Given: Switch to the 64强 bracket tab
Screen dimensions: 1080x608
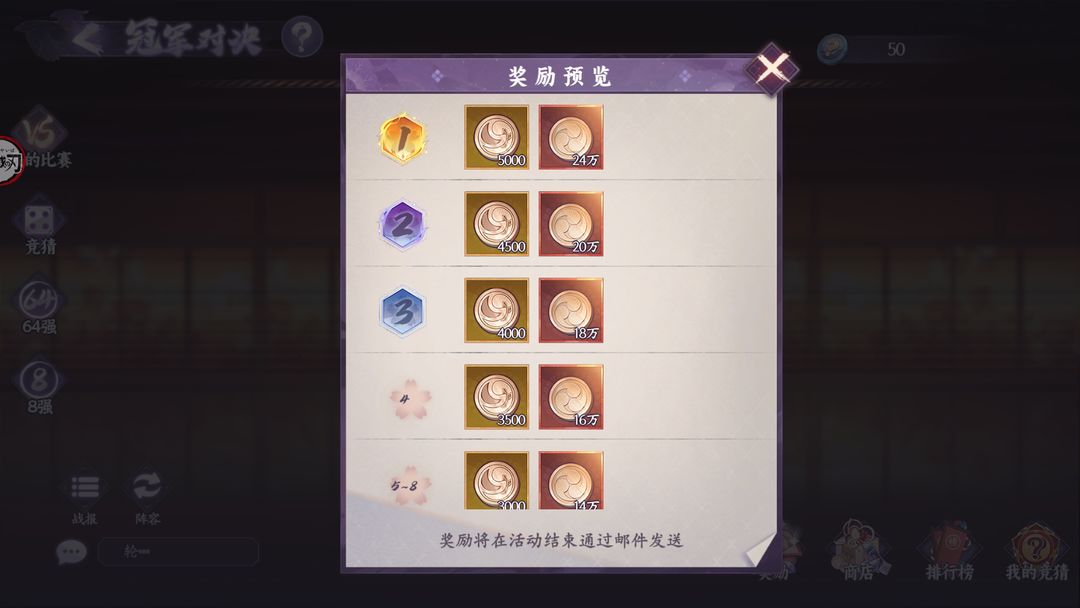Looking at the screenshot, I should [39, 308].
